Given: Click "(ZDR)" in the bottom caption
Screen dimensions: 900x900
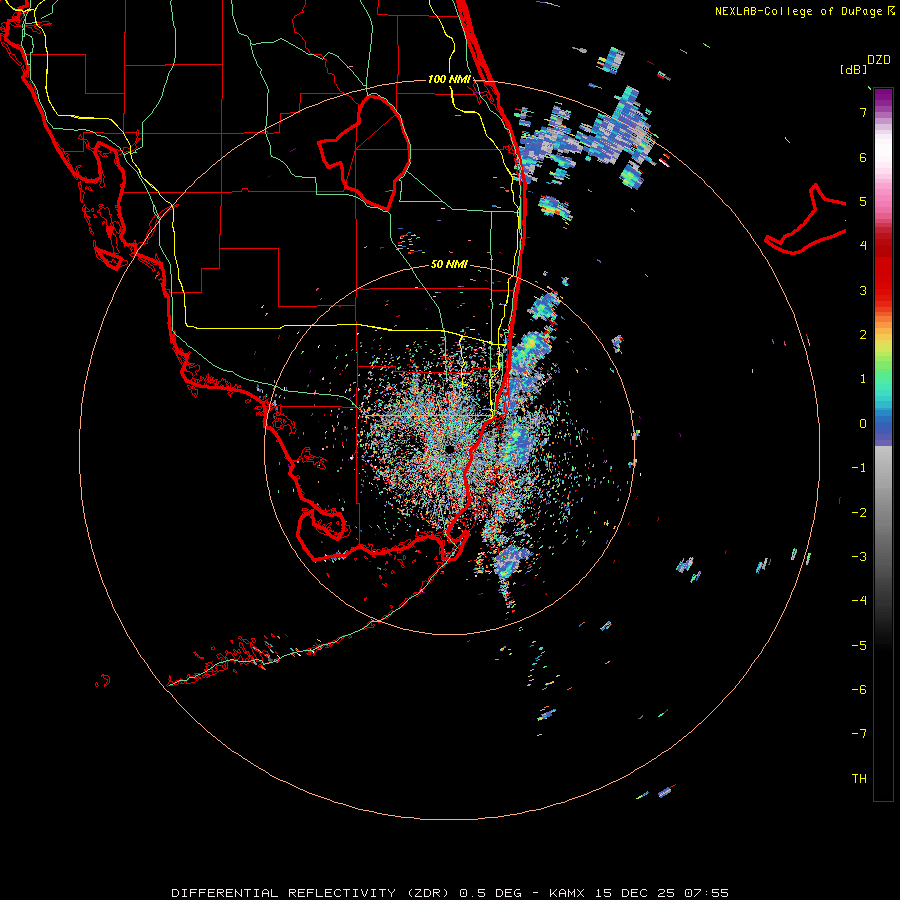Looking at the screenshot, I should (x=428, y=893).
